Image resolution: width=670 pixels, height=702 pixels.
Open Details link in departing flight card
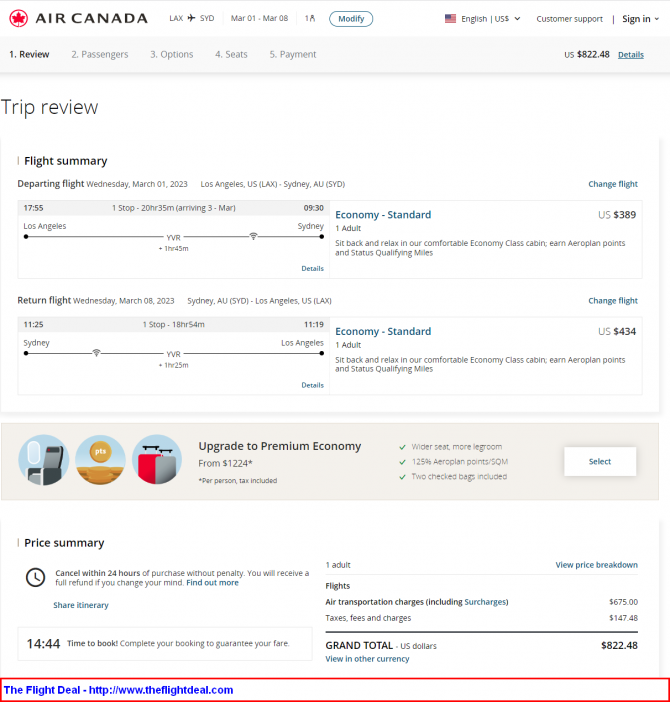tap(312, 268)
